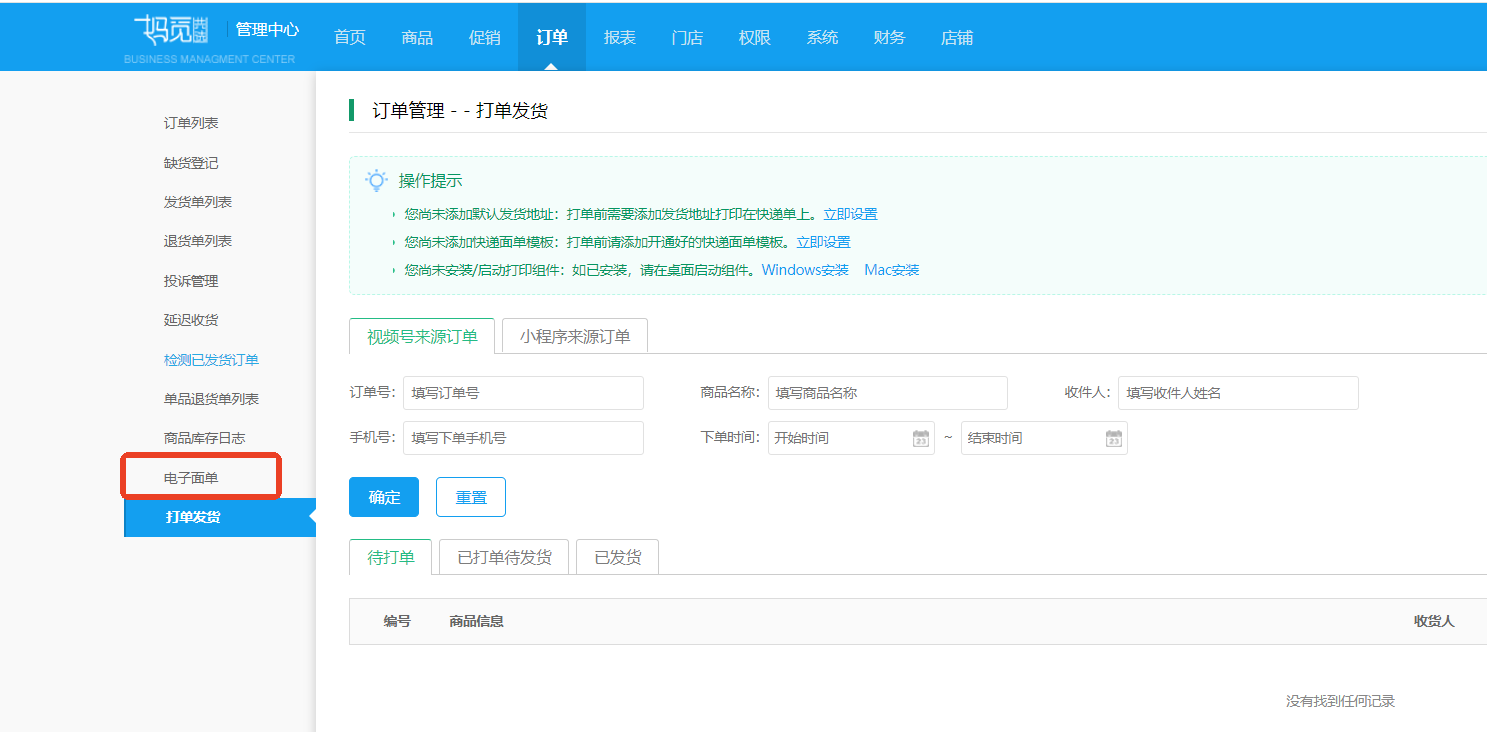Click the lightbulb 操作提示 icon
The height and width of the screenshot is (732, 1487).
(376, 181)
